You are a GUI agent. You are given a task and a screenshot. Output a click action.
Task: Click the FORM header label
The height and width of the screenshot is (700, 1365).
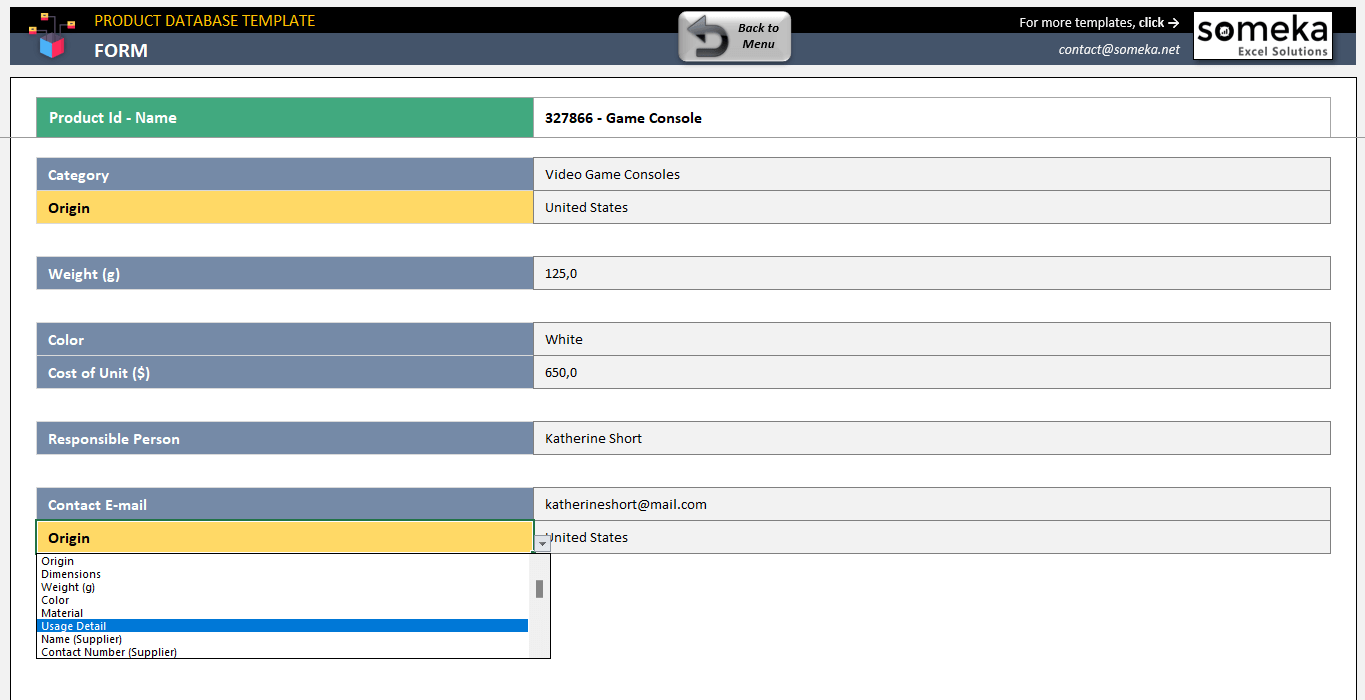(120, 50)
